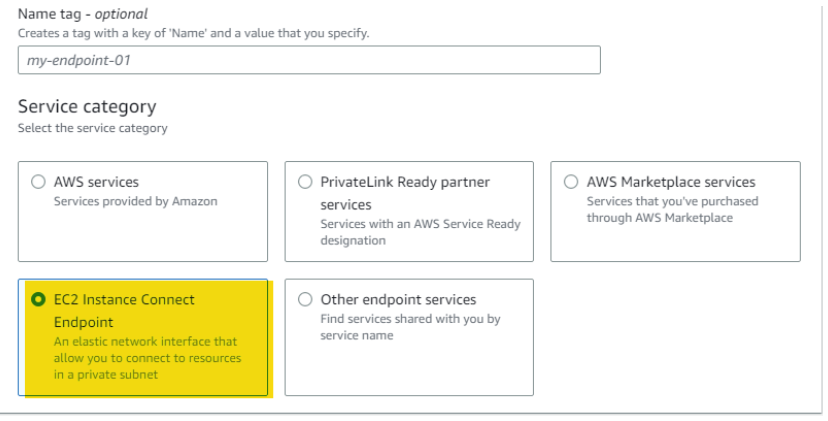Image resolution: width=828 pixels, height=421 pixels.
Task: Click the 'AWS Service Ready designation' description
Action: coord(420,231)
